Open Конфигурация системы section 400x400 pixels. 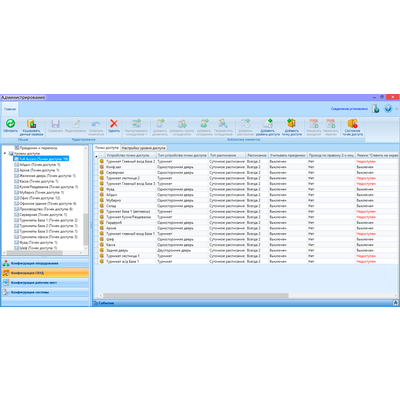(45, 292)
